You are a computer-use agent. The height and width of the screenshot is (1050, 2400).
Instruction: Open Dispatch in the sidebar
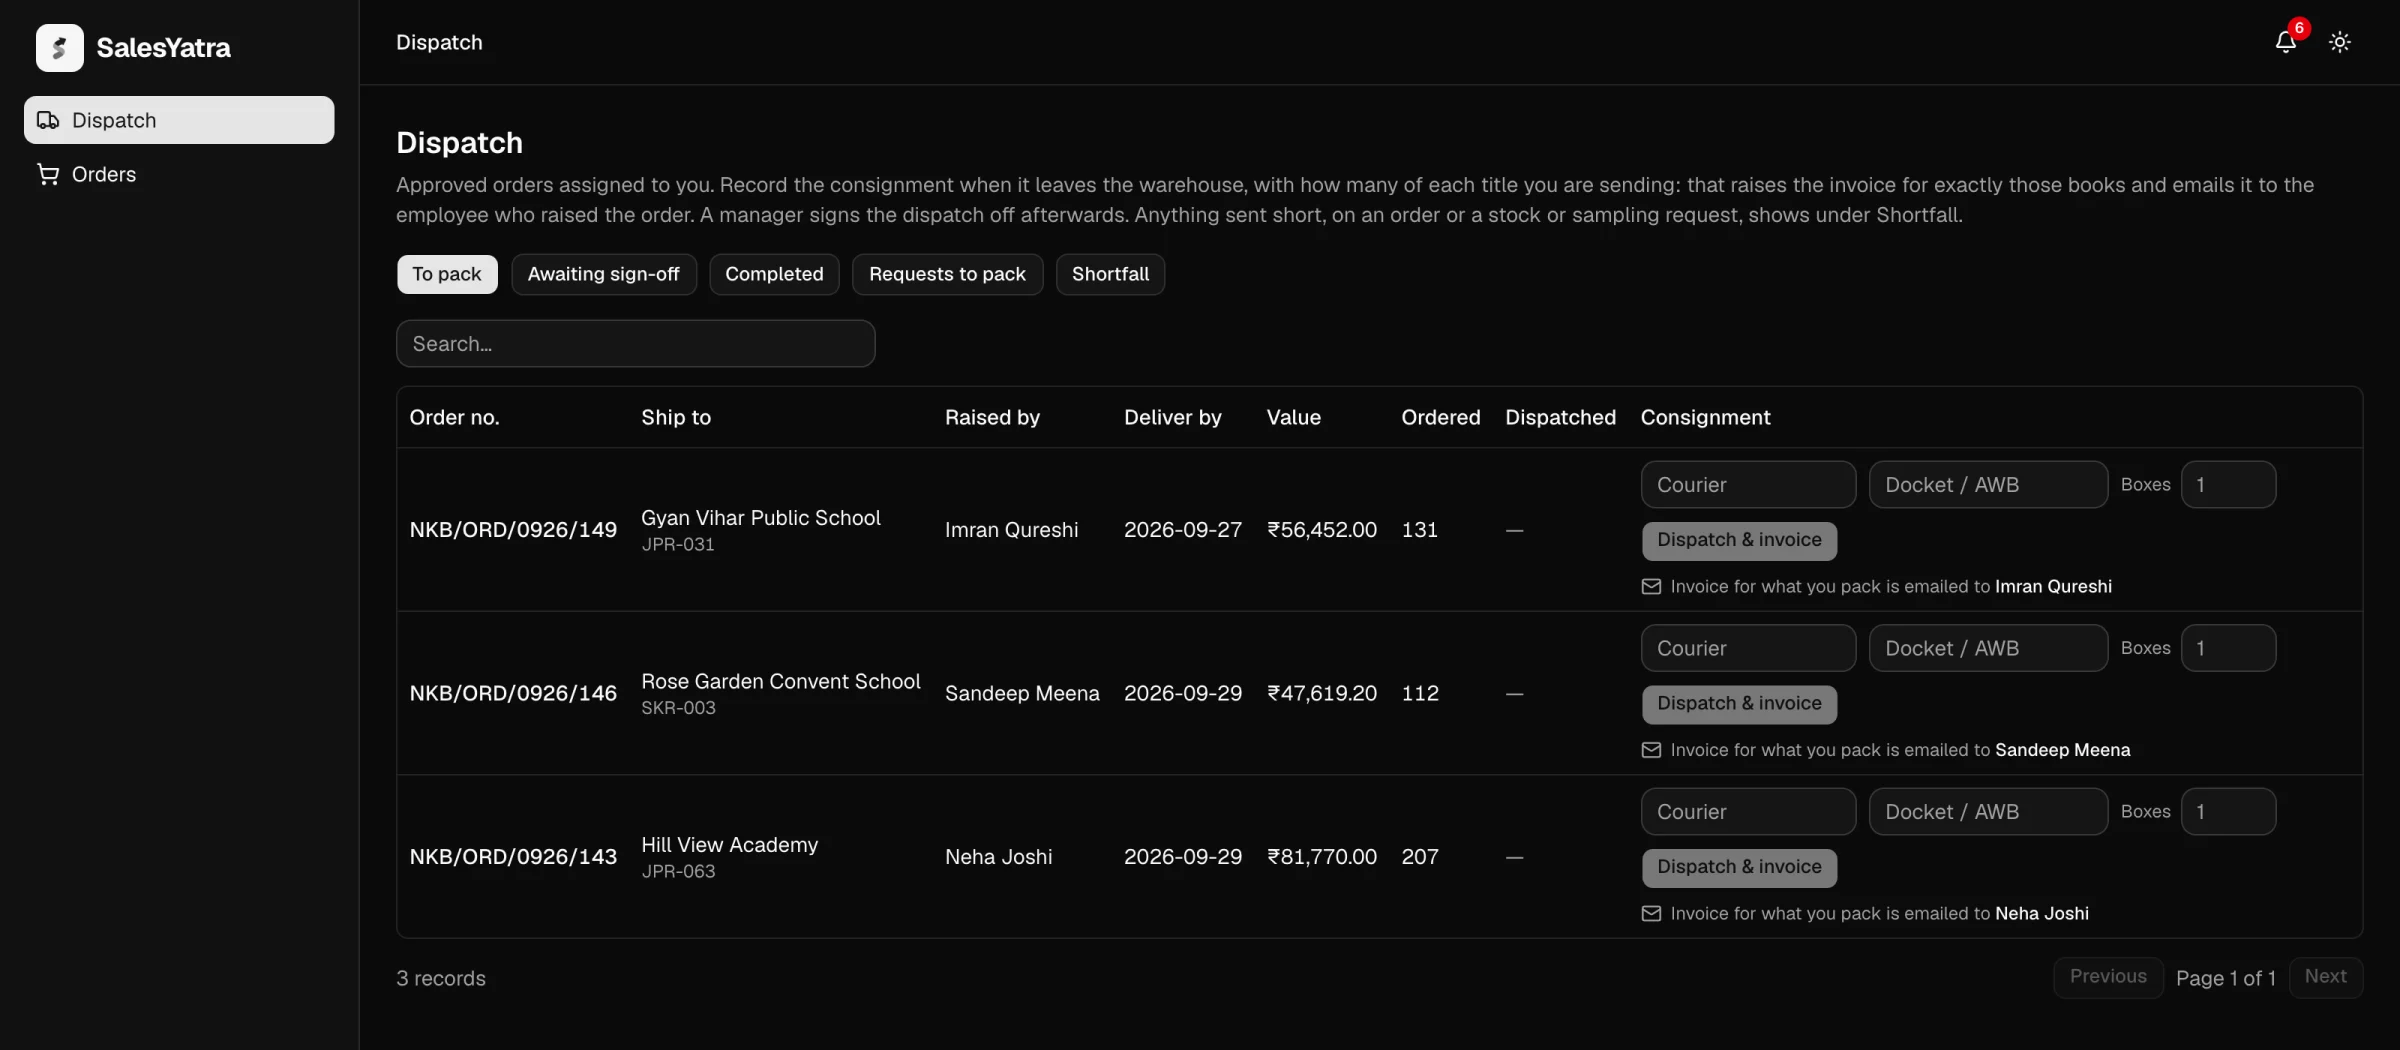(179, 120)
